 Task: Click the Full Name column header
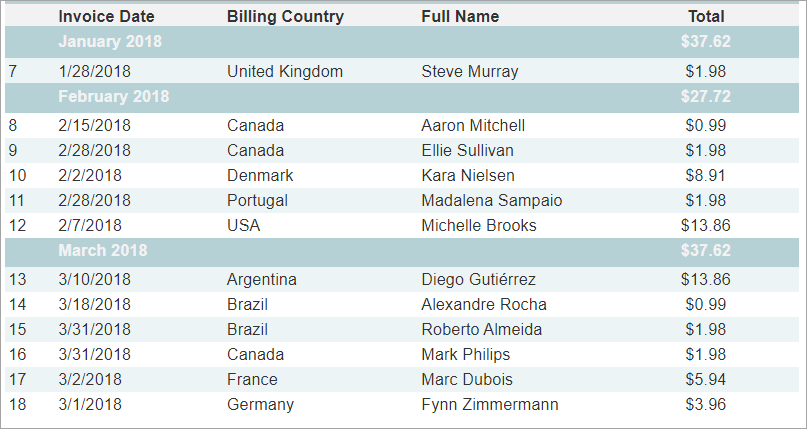(x=460, y=16)
